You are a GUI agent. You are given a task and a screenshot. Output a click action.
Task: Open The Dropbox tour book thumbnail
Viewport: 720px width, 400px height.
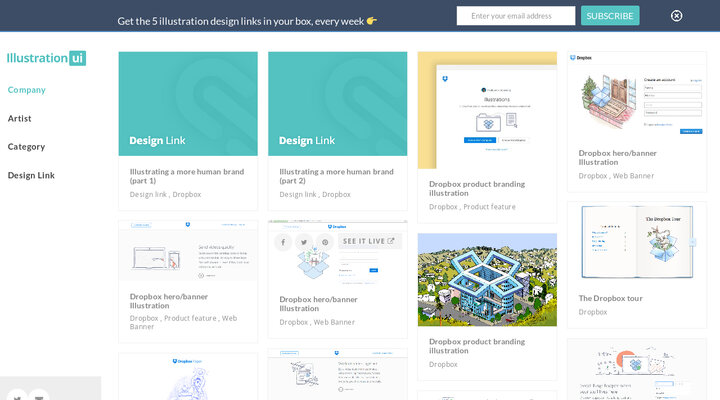(637, 242)
